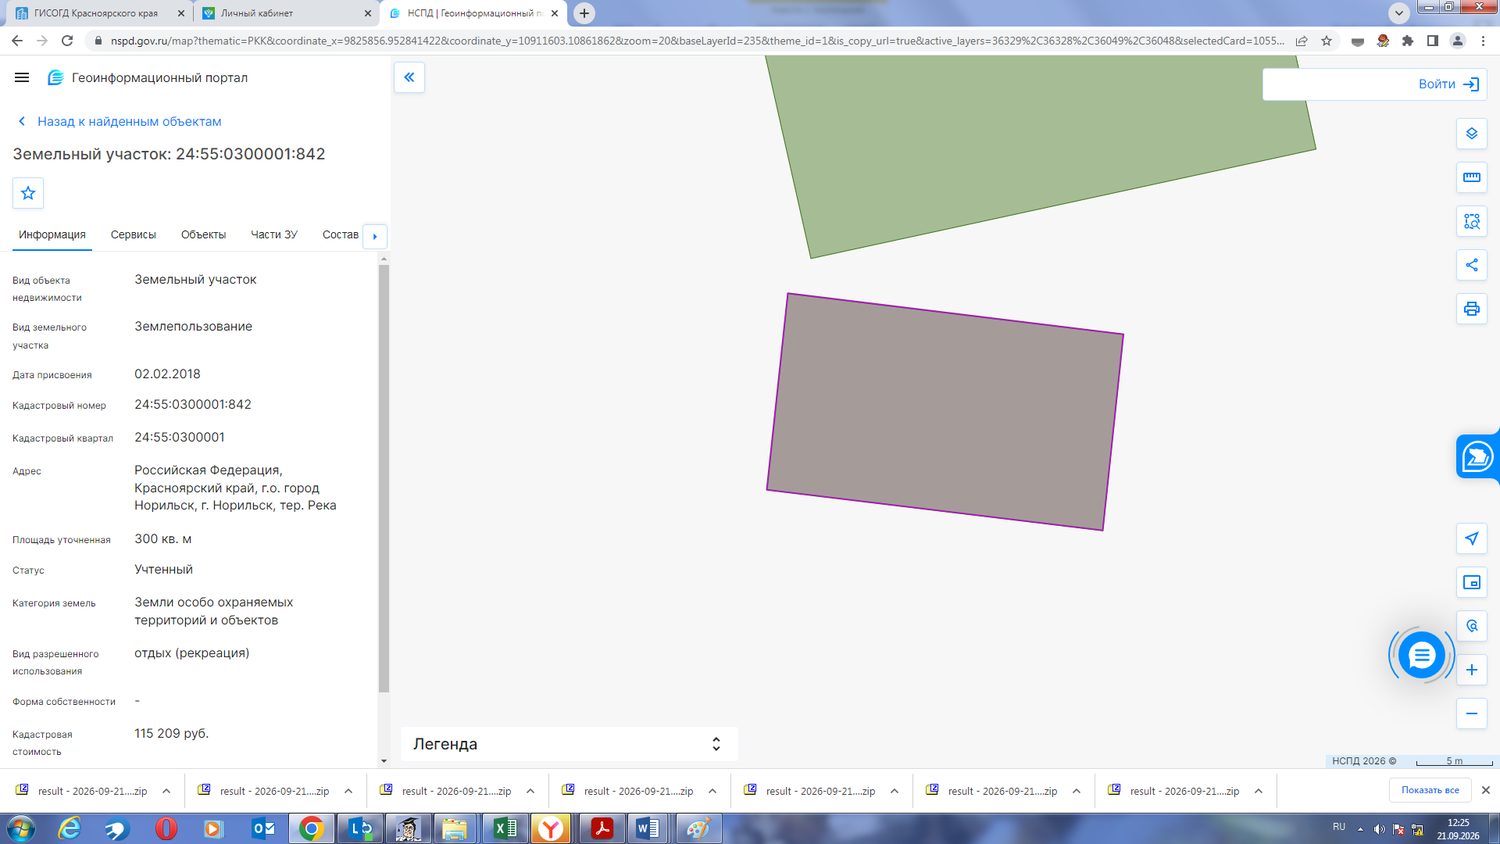Show all downloads with Показать все

[1430, 790]
